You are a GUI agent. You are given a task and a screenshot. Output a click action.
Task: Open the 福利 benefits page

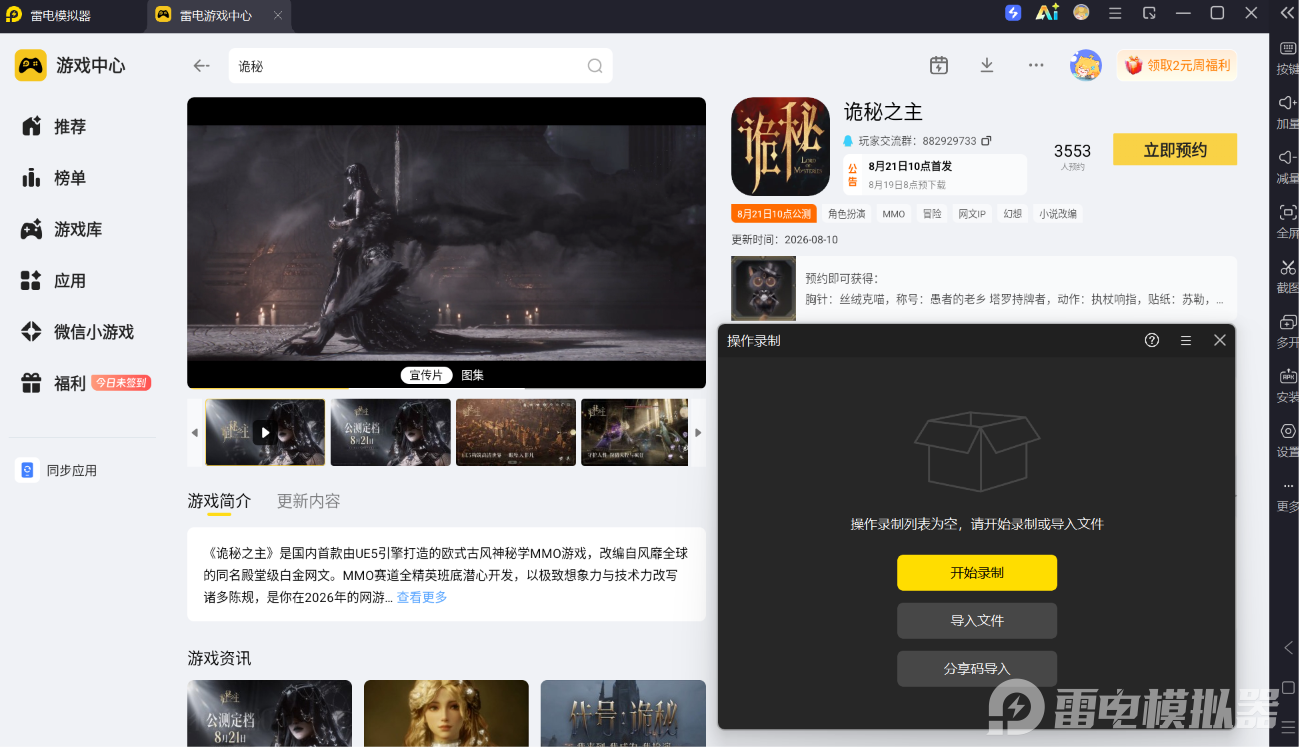85,383
